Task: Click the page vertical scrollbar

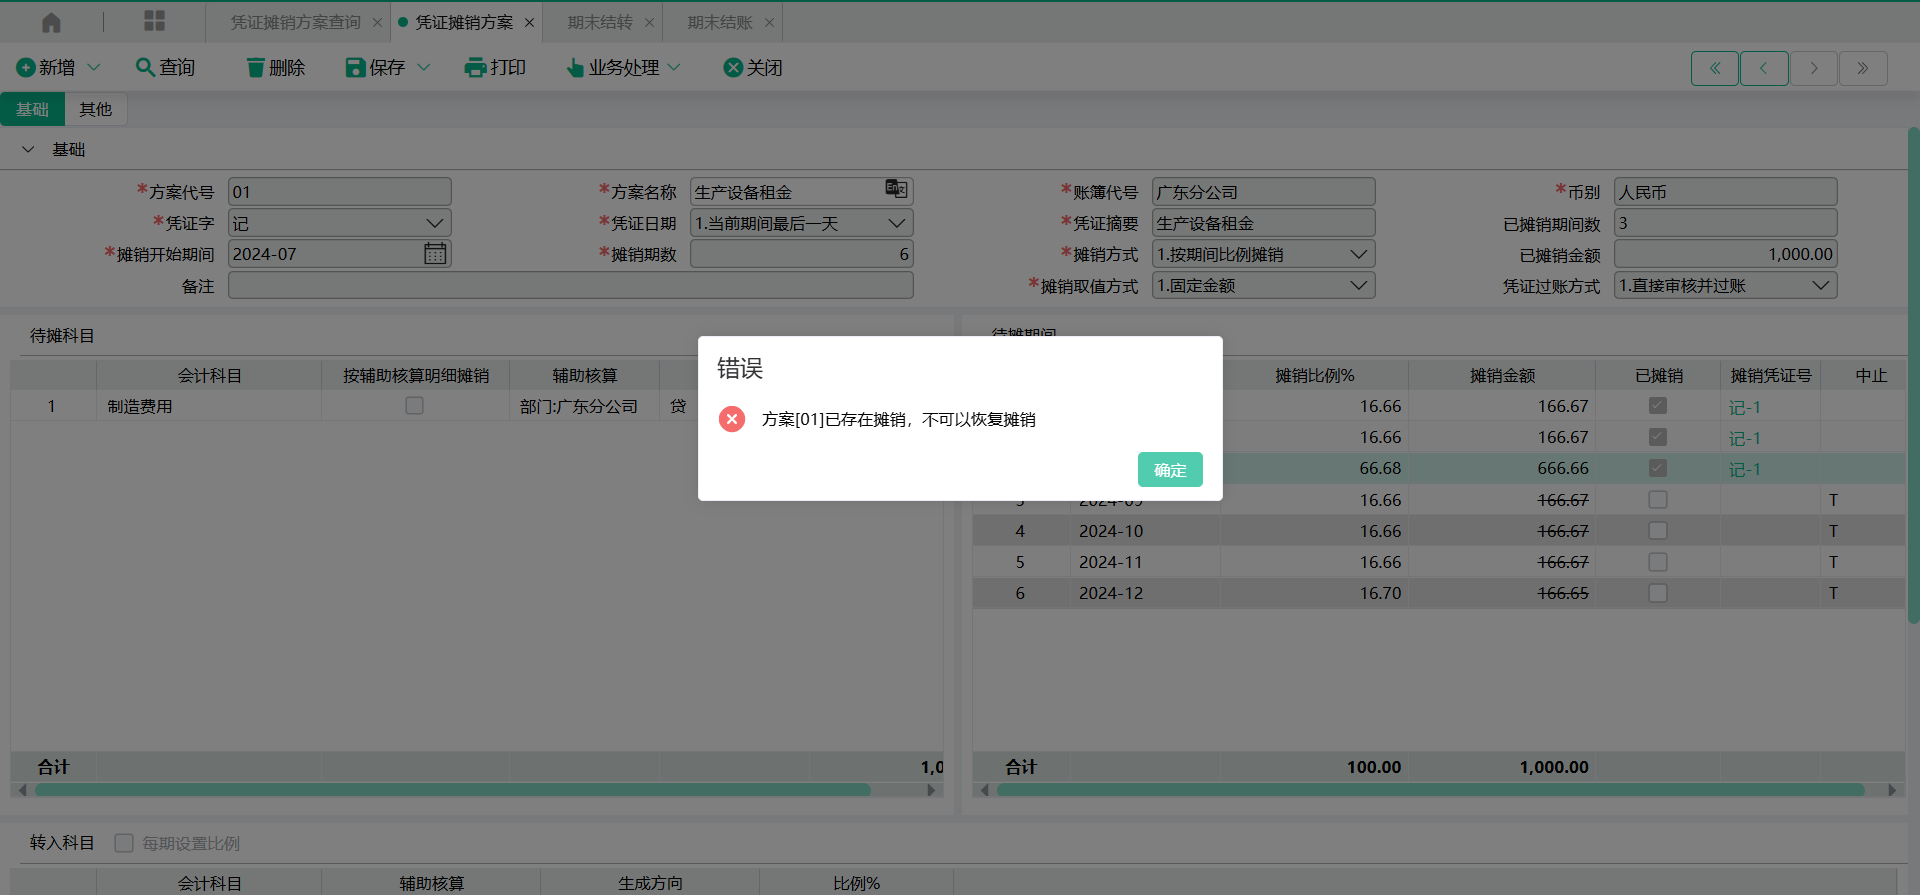Action: [1913, 375]
